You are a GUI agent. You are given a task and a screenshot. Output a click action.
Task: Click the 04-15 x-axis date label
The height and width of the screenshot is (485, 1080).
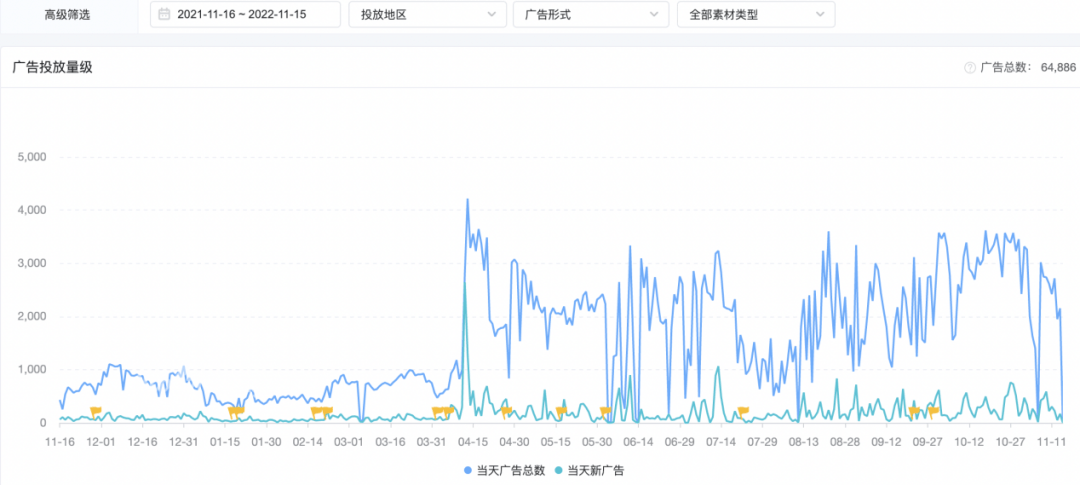click(x=473, y=441)
